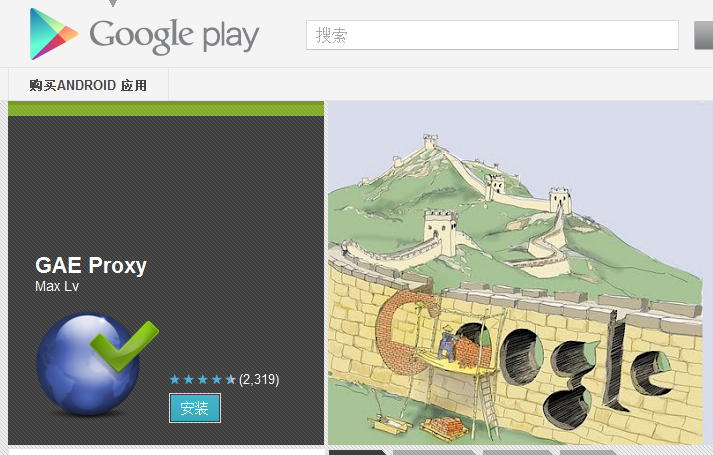Click the Google Play triangle logo

click(x=53, y=34)
